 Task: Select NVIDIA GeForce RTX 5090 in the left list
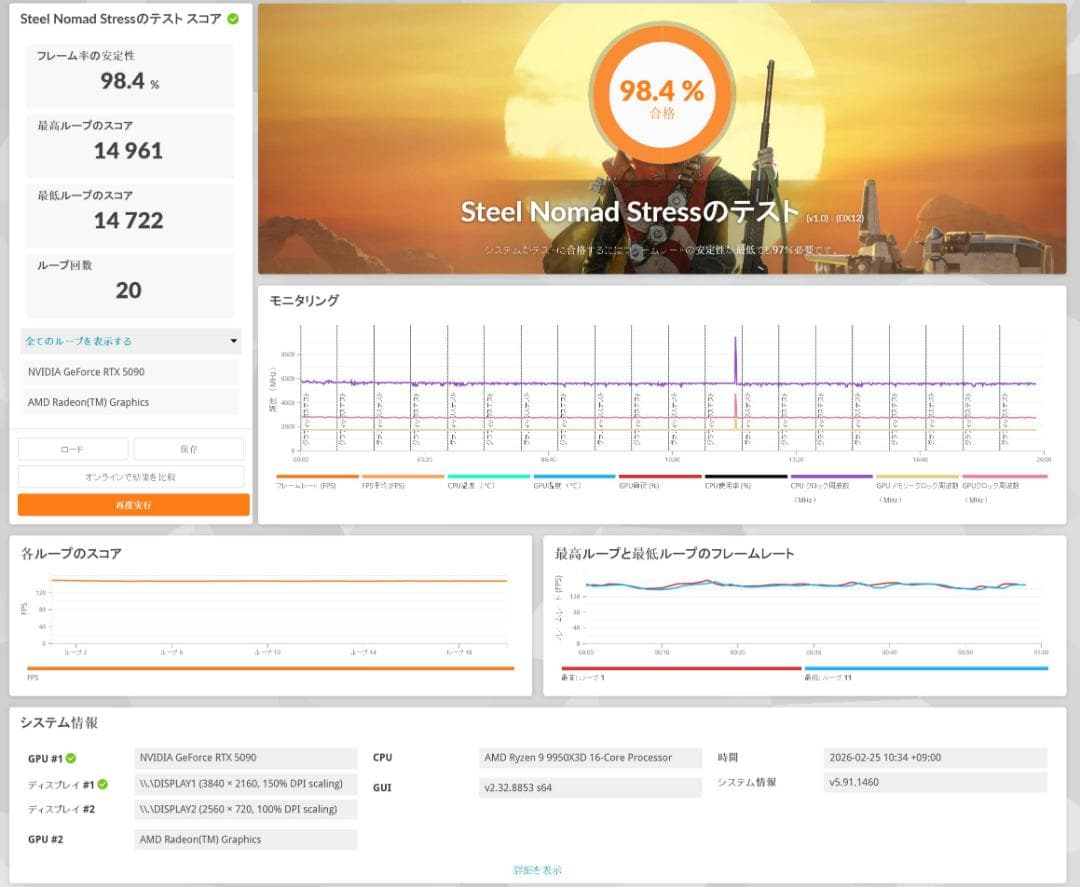(130, 372)
